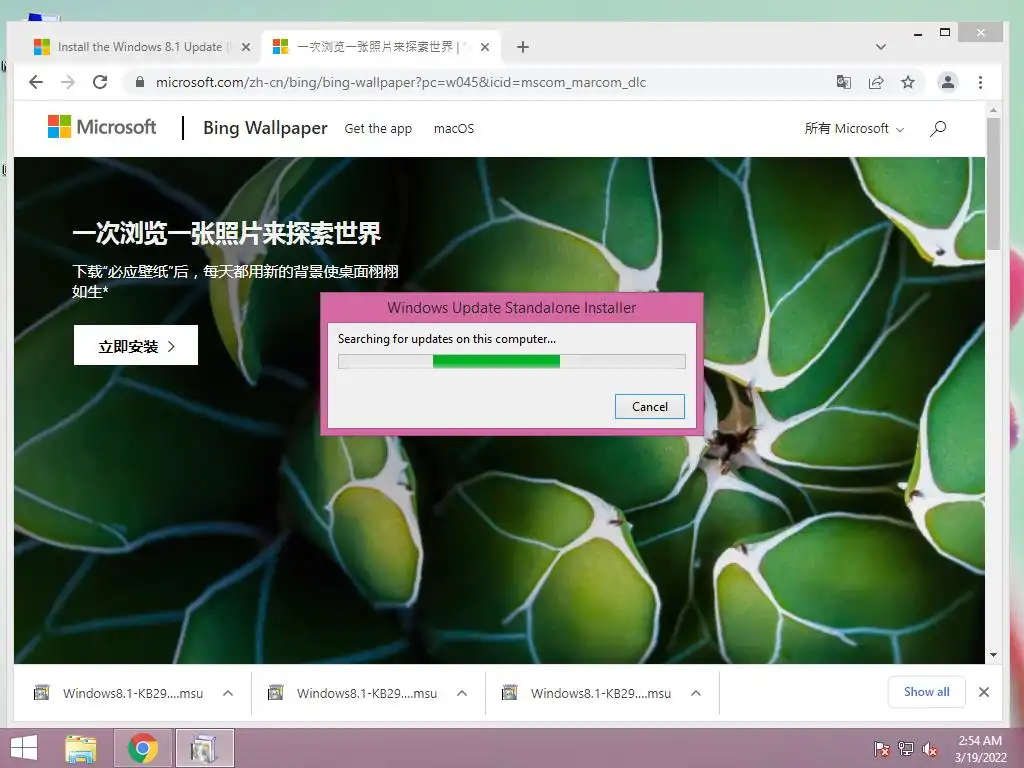Click Get the app menu item
Screen dimensions: 1024x768
click(x=378, y=129)
